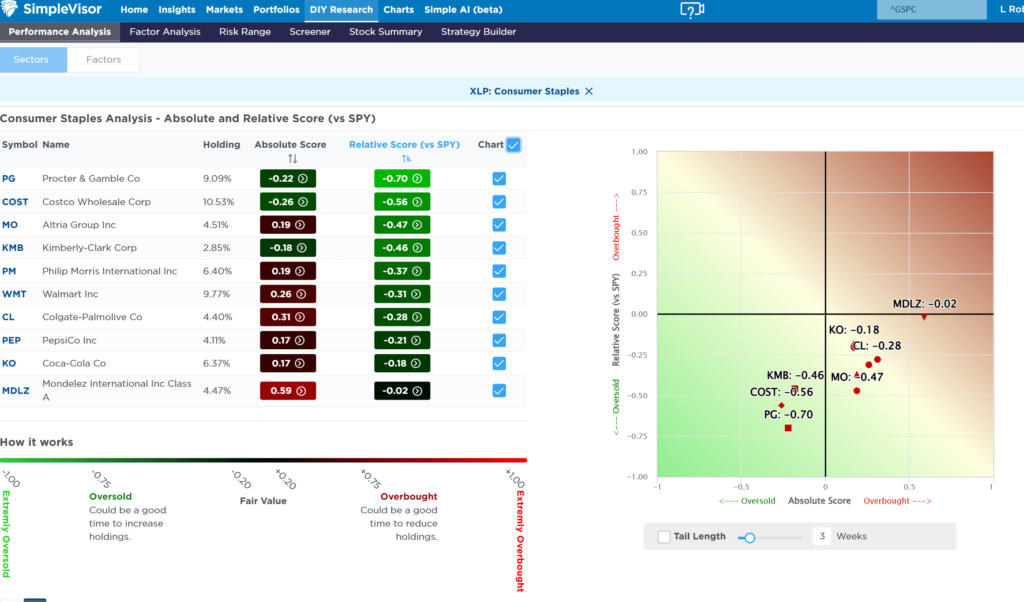
Task: Open detail arrow on COST relative score
Action: [x=417, y=202]
